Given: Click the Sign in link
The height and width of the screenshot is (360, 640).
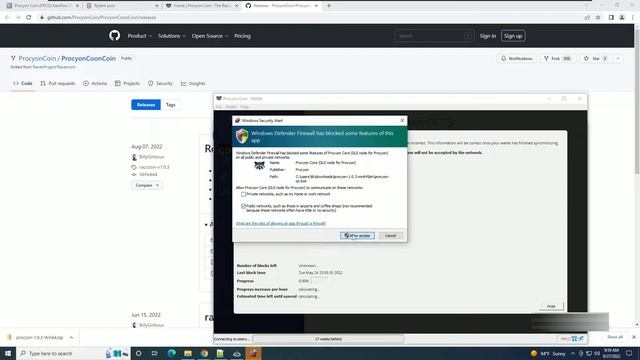Looking at the screenshot, I should (x=488, y=36).
